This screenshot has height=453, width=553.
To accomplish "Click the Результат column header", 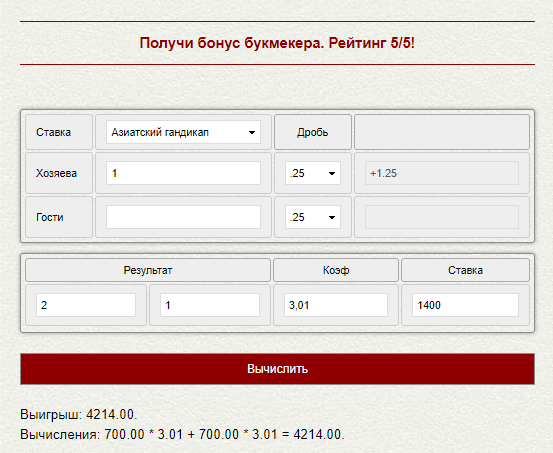I will [148, 270].
